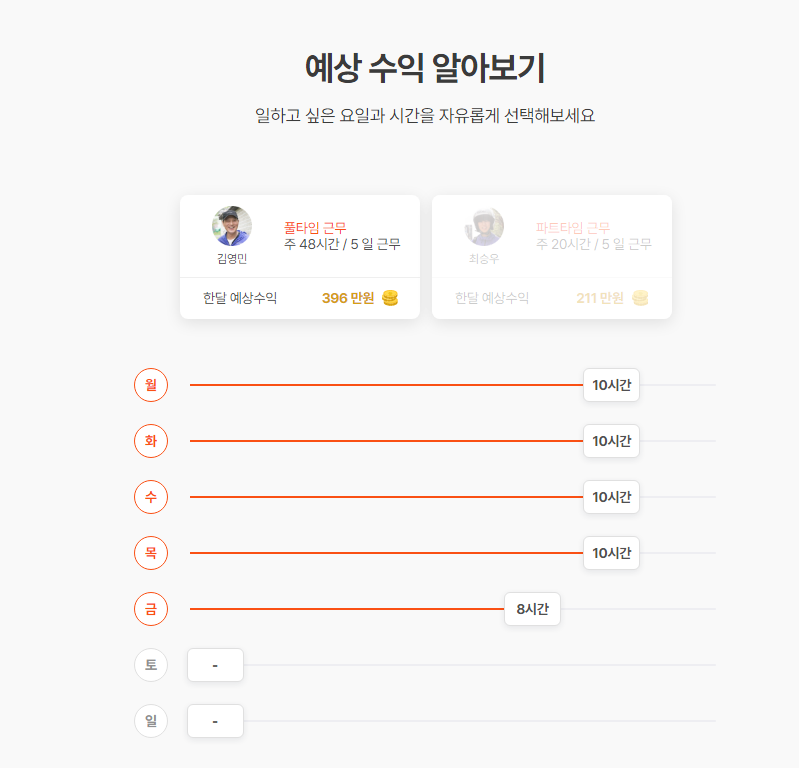Enable the 토 (Saturday) day circle

(x=151, y=665)
